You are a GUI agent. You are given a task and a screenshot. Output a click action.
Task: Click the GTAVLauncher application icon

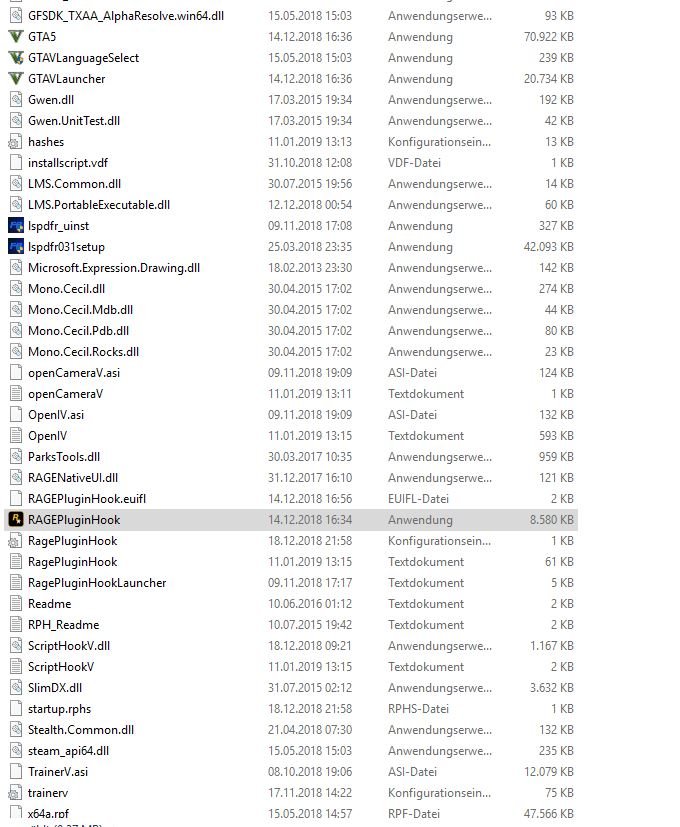click(x=16, y=79)
